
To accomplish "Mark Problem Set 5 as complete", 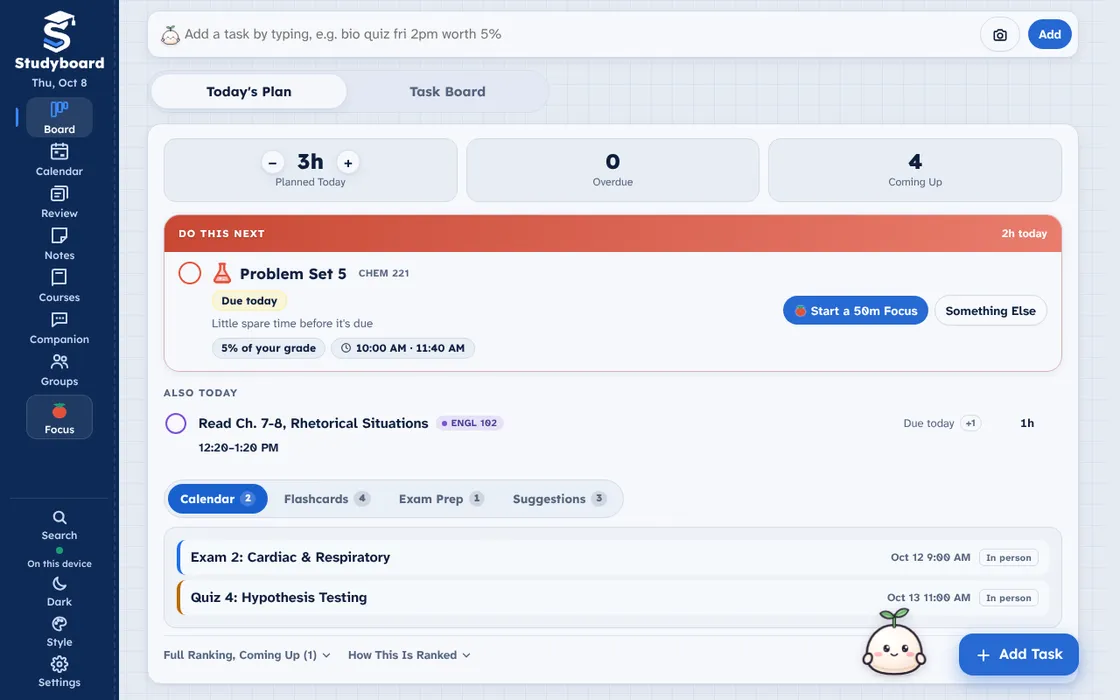I will point(189,273).
